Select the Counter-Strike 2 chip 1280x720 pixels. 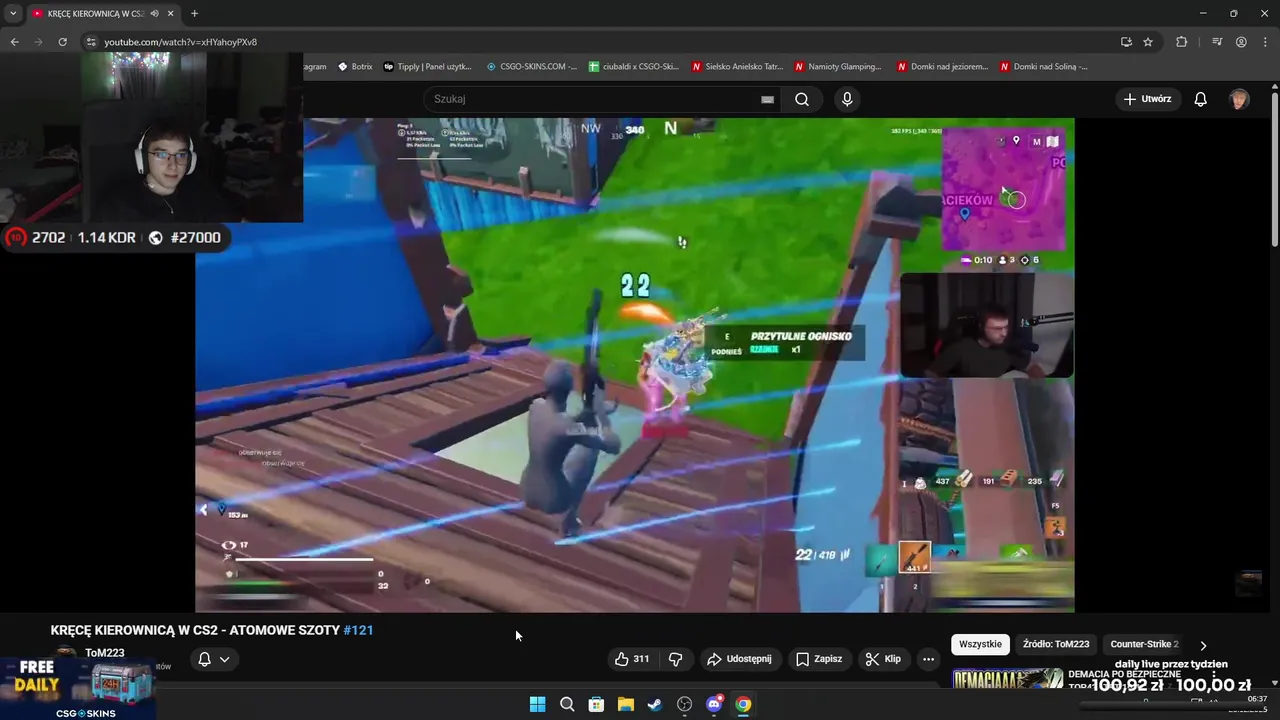click(x=1144, y=645)
